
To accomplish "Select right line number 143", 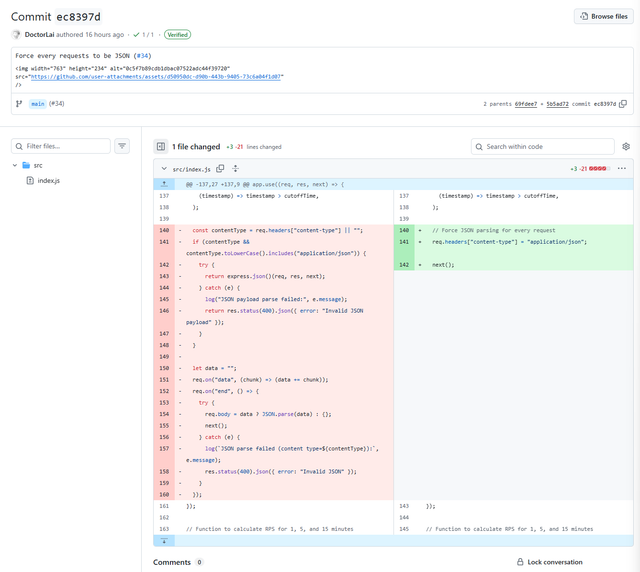I will (x=404, y=506).
